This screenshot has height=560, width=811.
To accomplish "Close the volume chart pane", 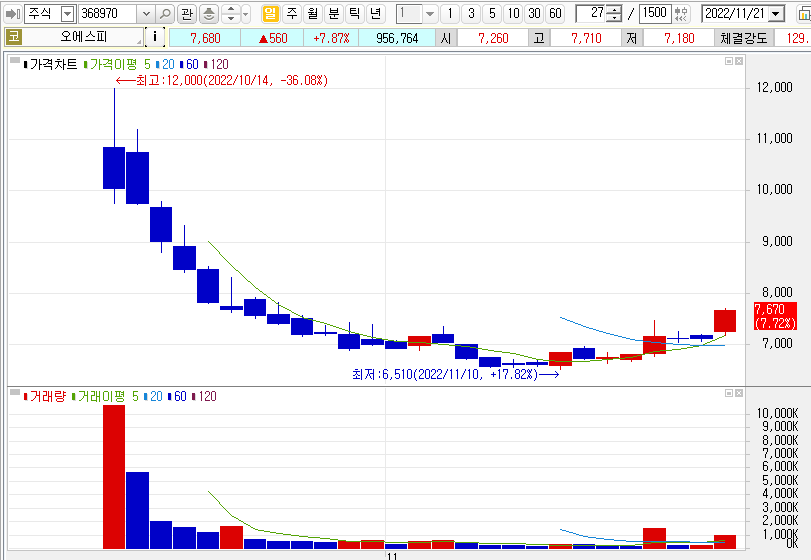I will click(x=739, y=393).
